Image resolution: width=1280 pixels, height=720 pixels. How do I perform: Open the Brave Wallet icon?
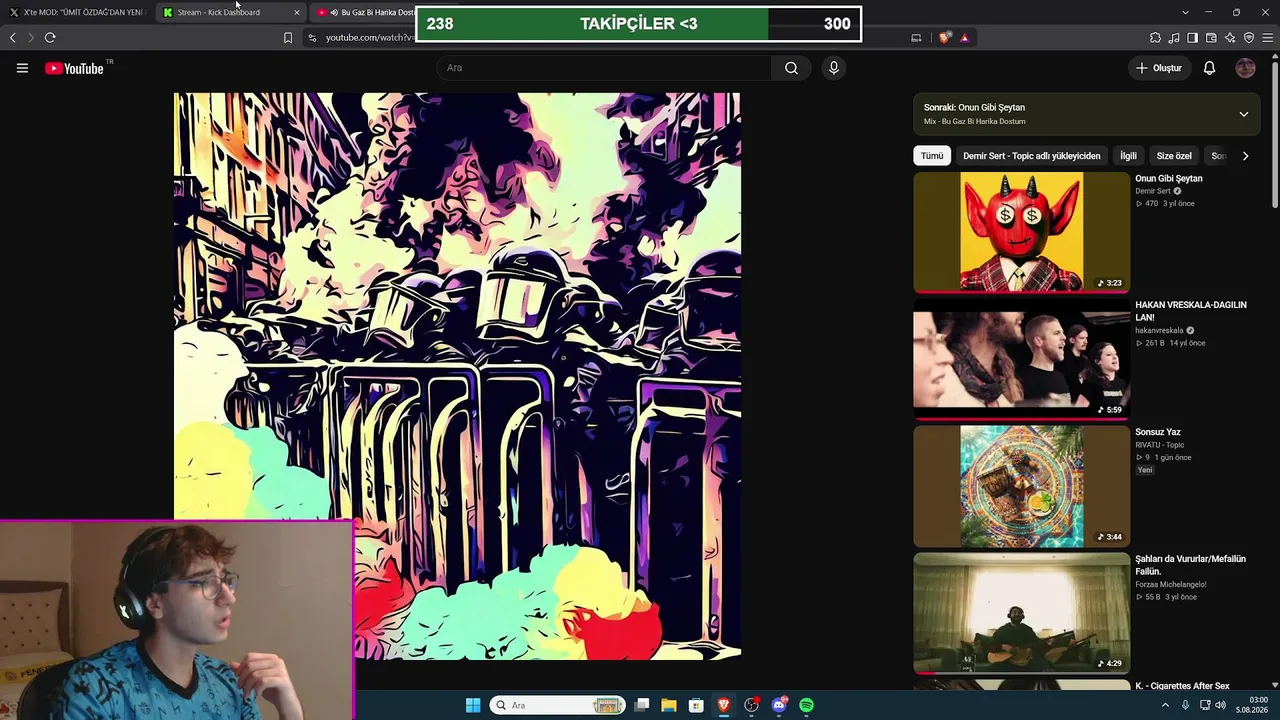coord(1211,38)
